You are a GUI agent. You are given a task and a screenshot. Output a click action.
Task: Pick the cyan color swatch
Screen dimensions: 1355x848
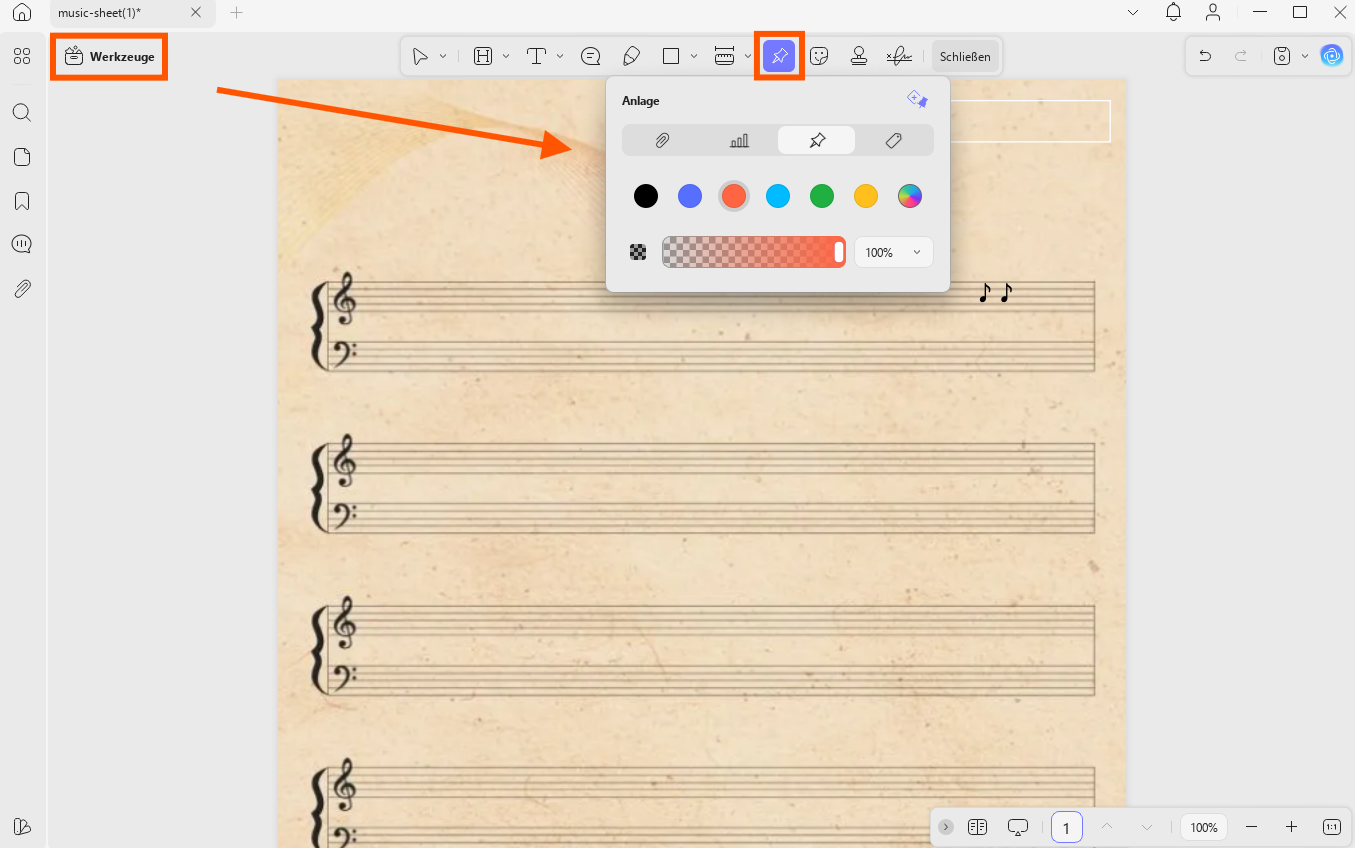pyautogui.click(x=778, y=196)
